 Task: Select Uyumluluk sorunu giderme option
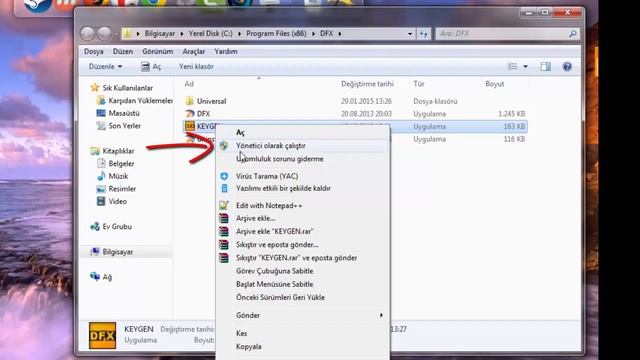302,159
